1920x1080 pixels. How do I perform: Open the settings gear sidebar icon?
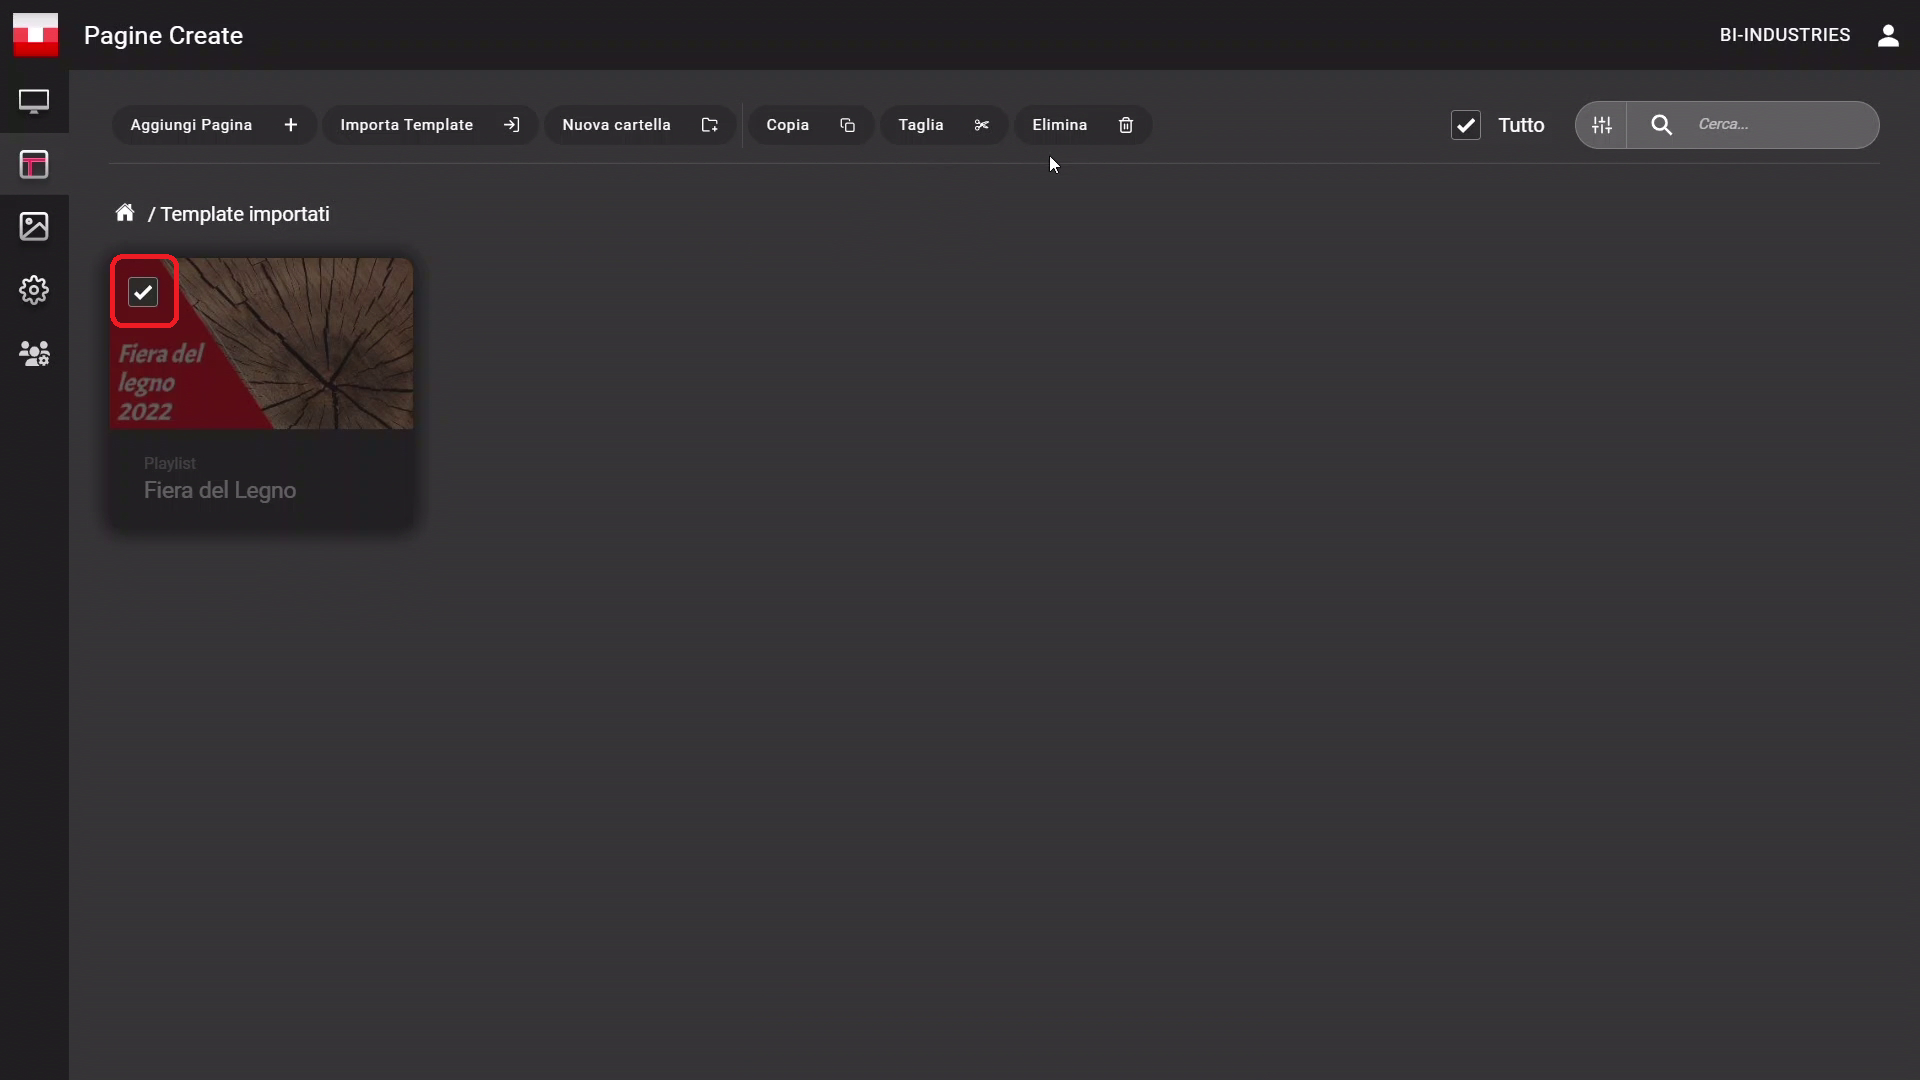34,290
